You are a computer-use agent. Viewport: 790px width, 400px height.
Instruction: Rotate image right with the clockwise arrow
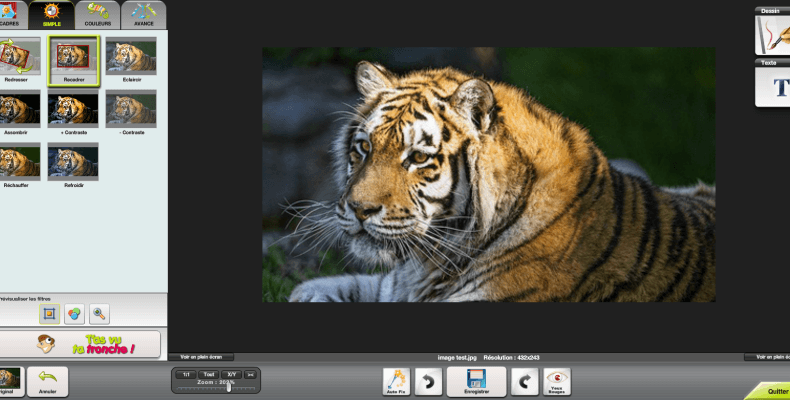click(x=524, y=381)
